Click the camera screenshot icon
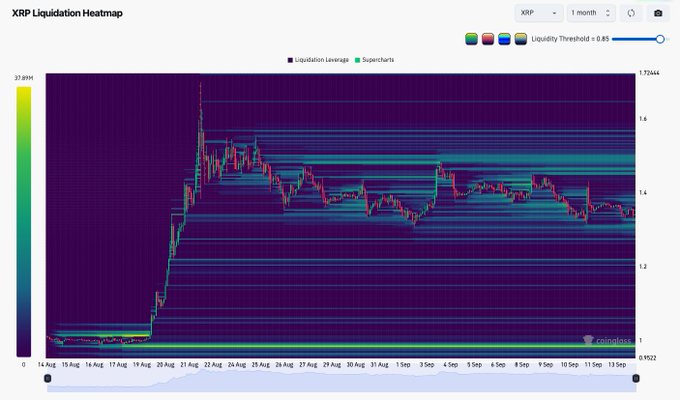Viewport: 680px width, 400px height. pyautogui.click(x=658, y=13)
